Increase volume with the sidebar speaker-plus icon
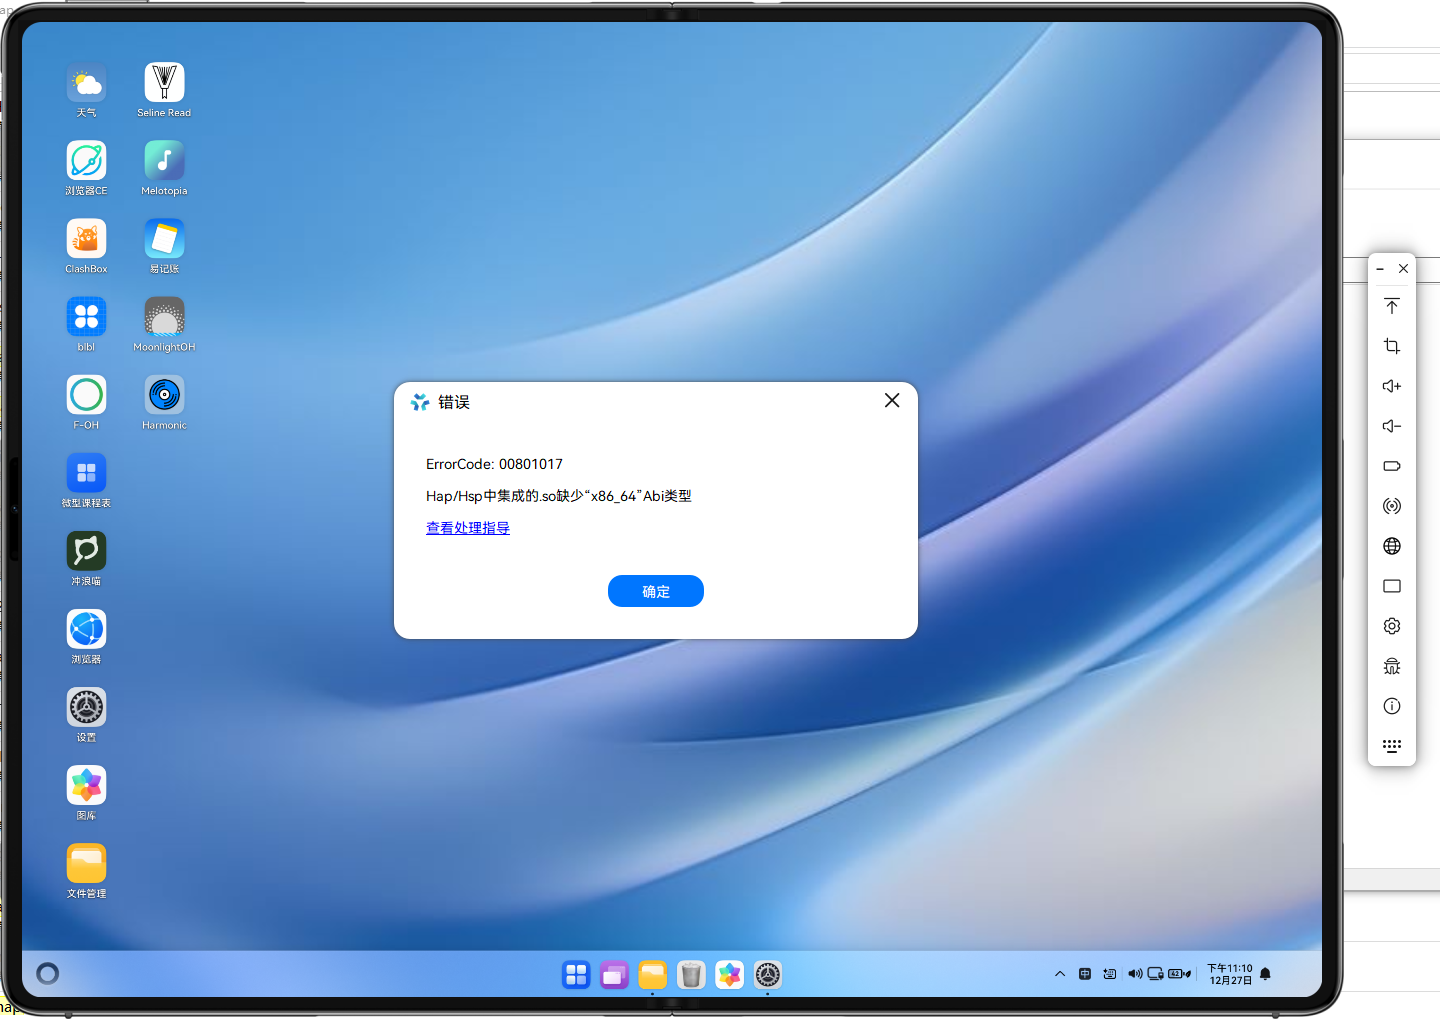 pyautogui.click(x=1391, y=386)
